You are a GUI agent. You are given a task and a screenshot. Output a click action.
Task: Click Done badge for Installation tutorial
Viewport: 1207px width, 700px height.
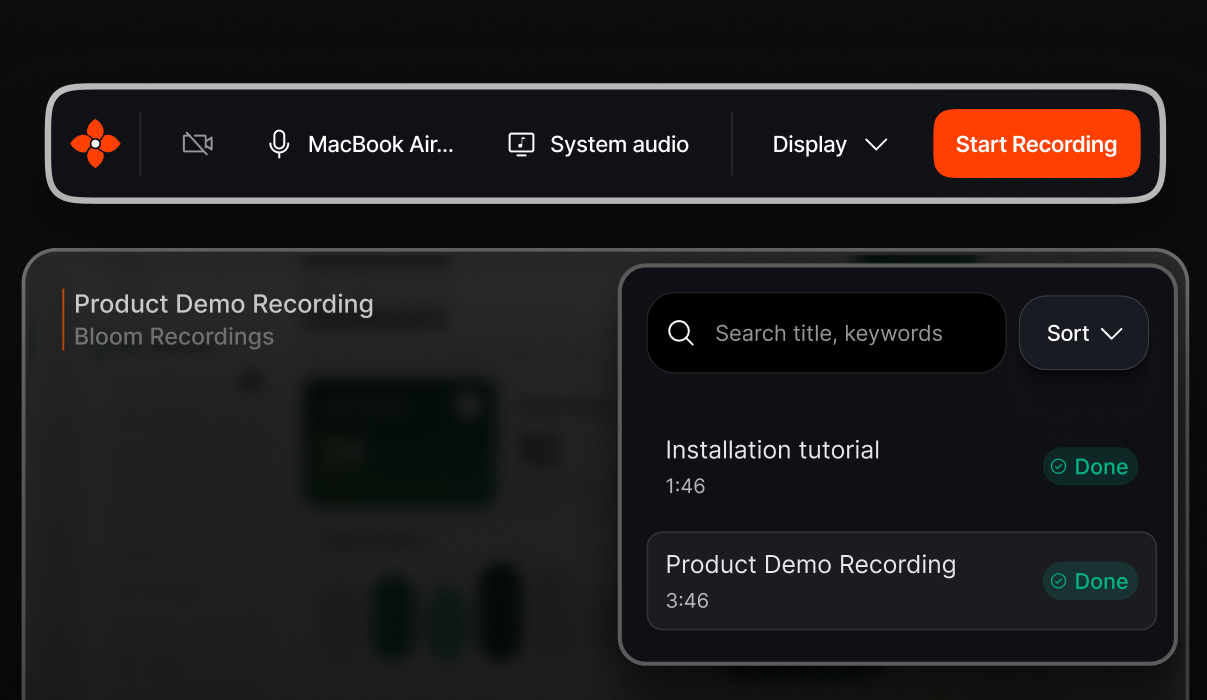(x=1090, y=467)
